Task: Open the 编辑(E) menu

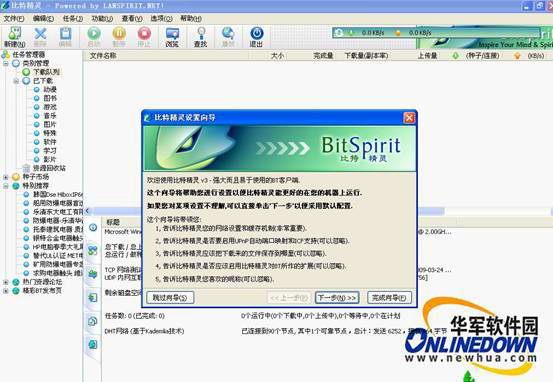Action: click(x=43, y=18)
